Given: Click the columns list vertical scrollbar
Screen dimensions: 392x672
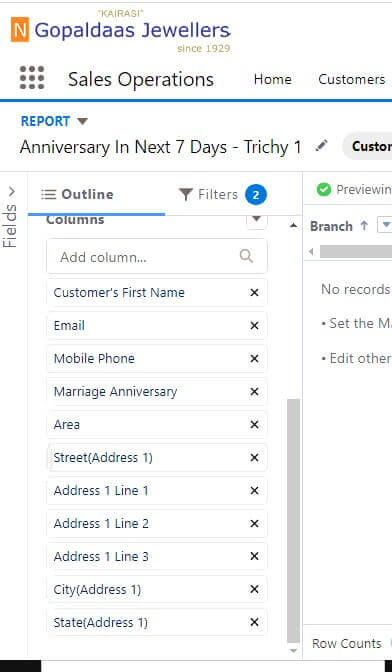Looking at the screenshot, I should pos(293,519).
